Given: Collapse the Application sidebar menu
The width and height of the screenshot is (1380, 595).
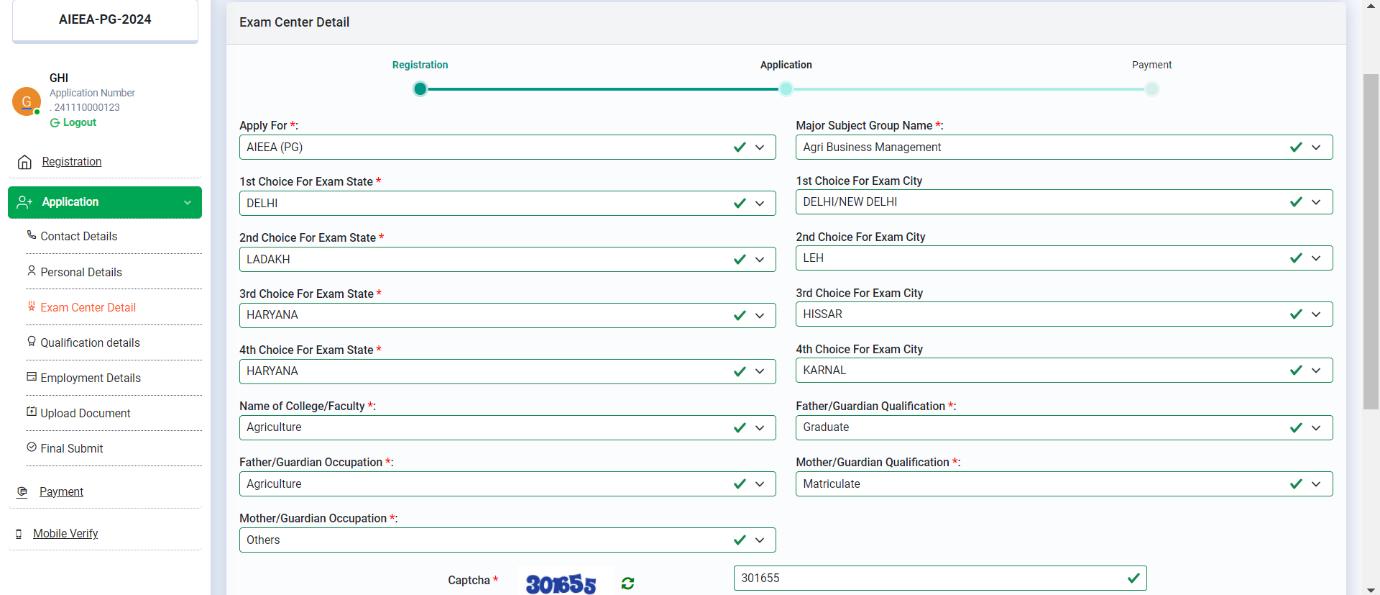Looking at the screenshot, I should (105, 202).
